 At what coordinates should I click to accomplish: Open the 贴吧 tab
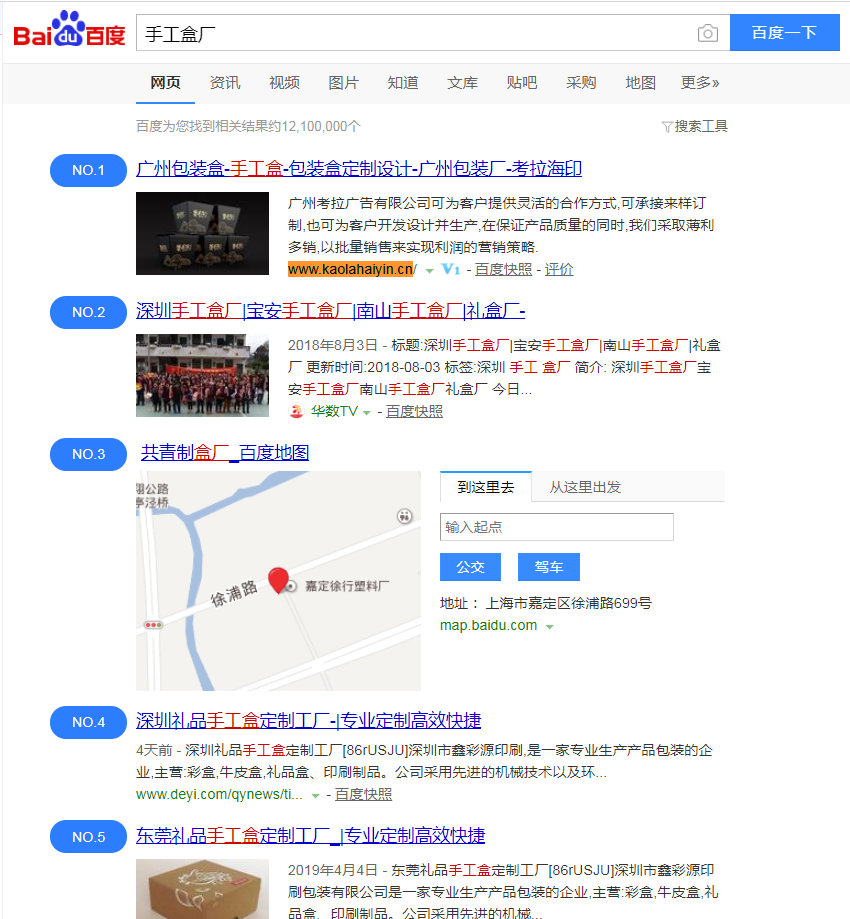(x=522, y=83)
